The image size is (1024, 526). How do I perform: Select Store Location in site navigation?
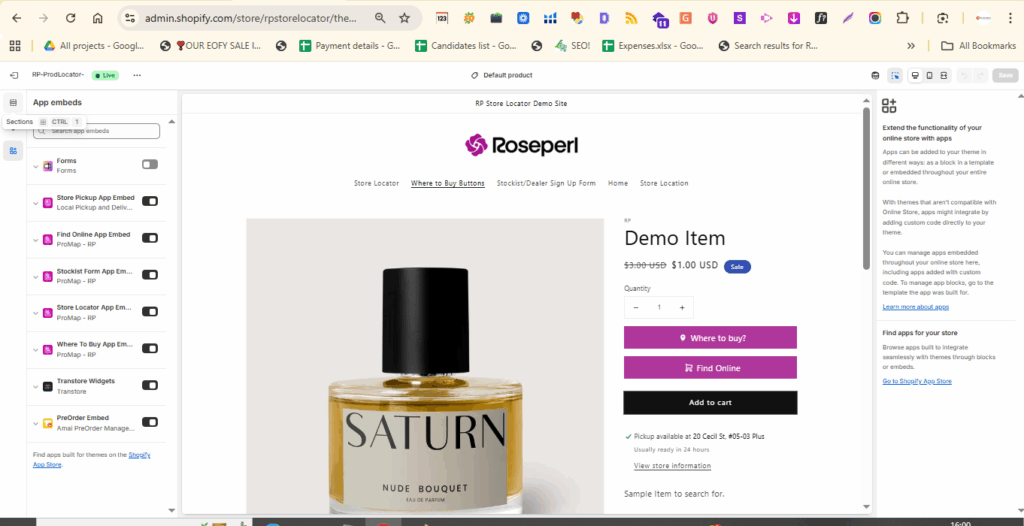click(x=664, y=183)
